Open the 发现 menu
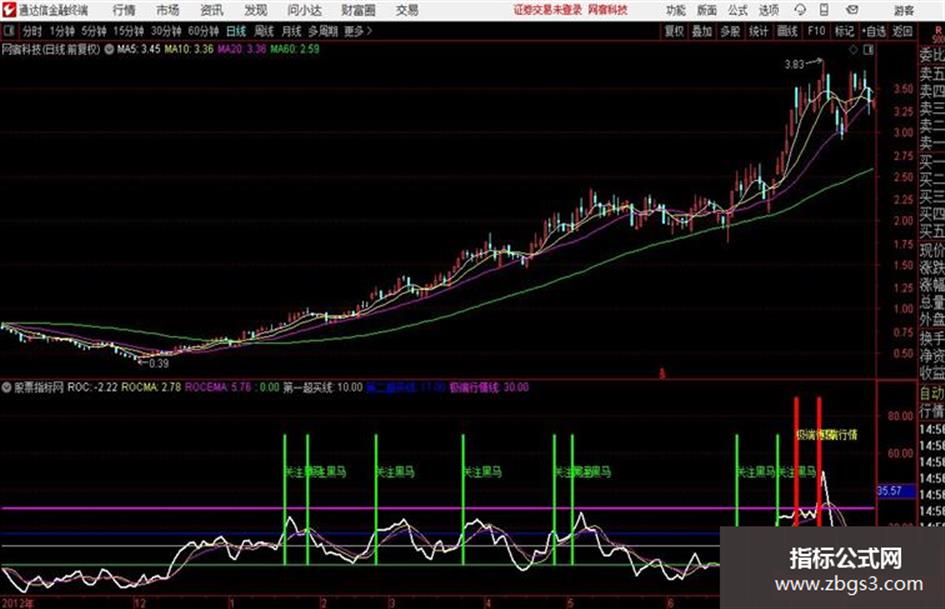945x609 pixels. pos(256,10)
